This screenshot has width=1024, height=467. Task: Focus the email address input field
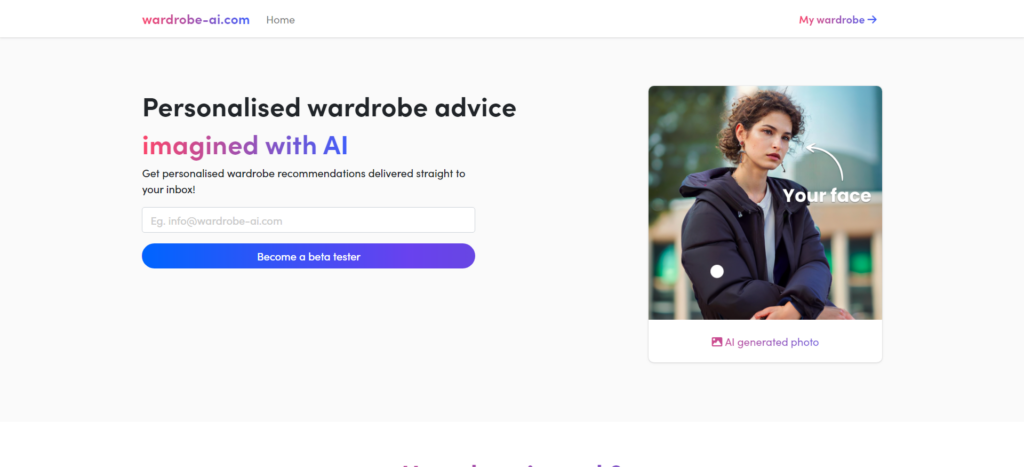[308, 220]
